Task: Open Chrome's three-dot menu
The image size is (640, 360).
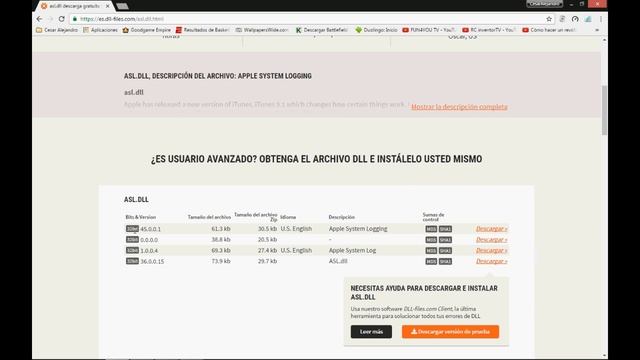Action: (601, 19)
